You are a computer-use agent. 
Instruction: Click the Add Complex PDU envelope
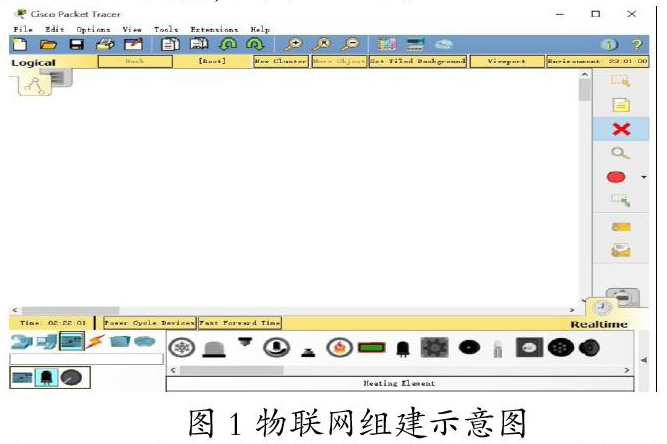pyautogui.click(x=621, y=250)
